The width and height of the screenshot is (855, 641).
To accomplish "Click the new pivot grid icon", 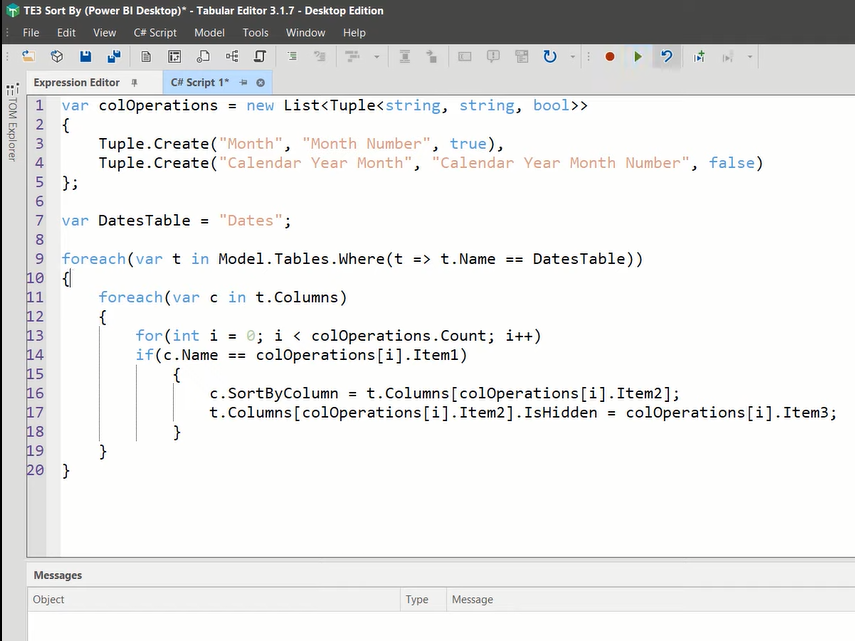I will [x=174, y=57].
